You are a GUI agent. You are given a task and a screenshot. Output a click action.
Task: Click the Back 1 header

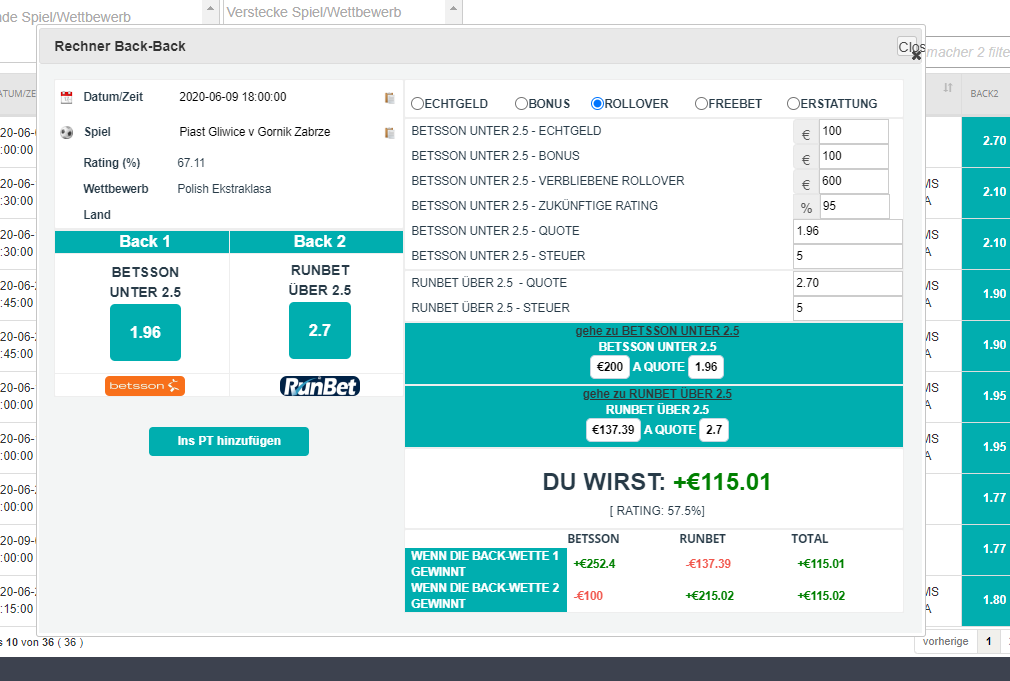tap(142, 242)
